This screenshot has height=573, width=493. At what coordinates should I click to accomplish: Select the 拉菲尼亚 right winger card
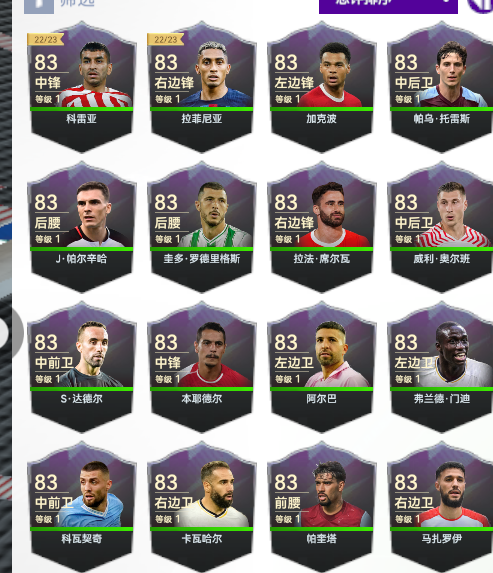click(x=201, y=87)
